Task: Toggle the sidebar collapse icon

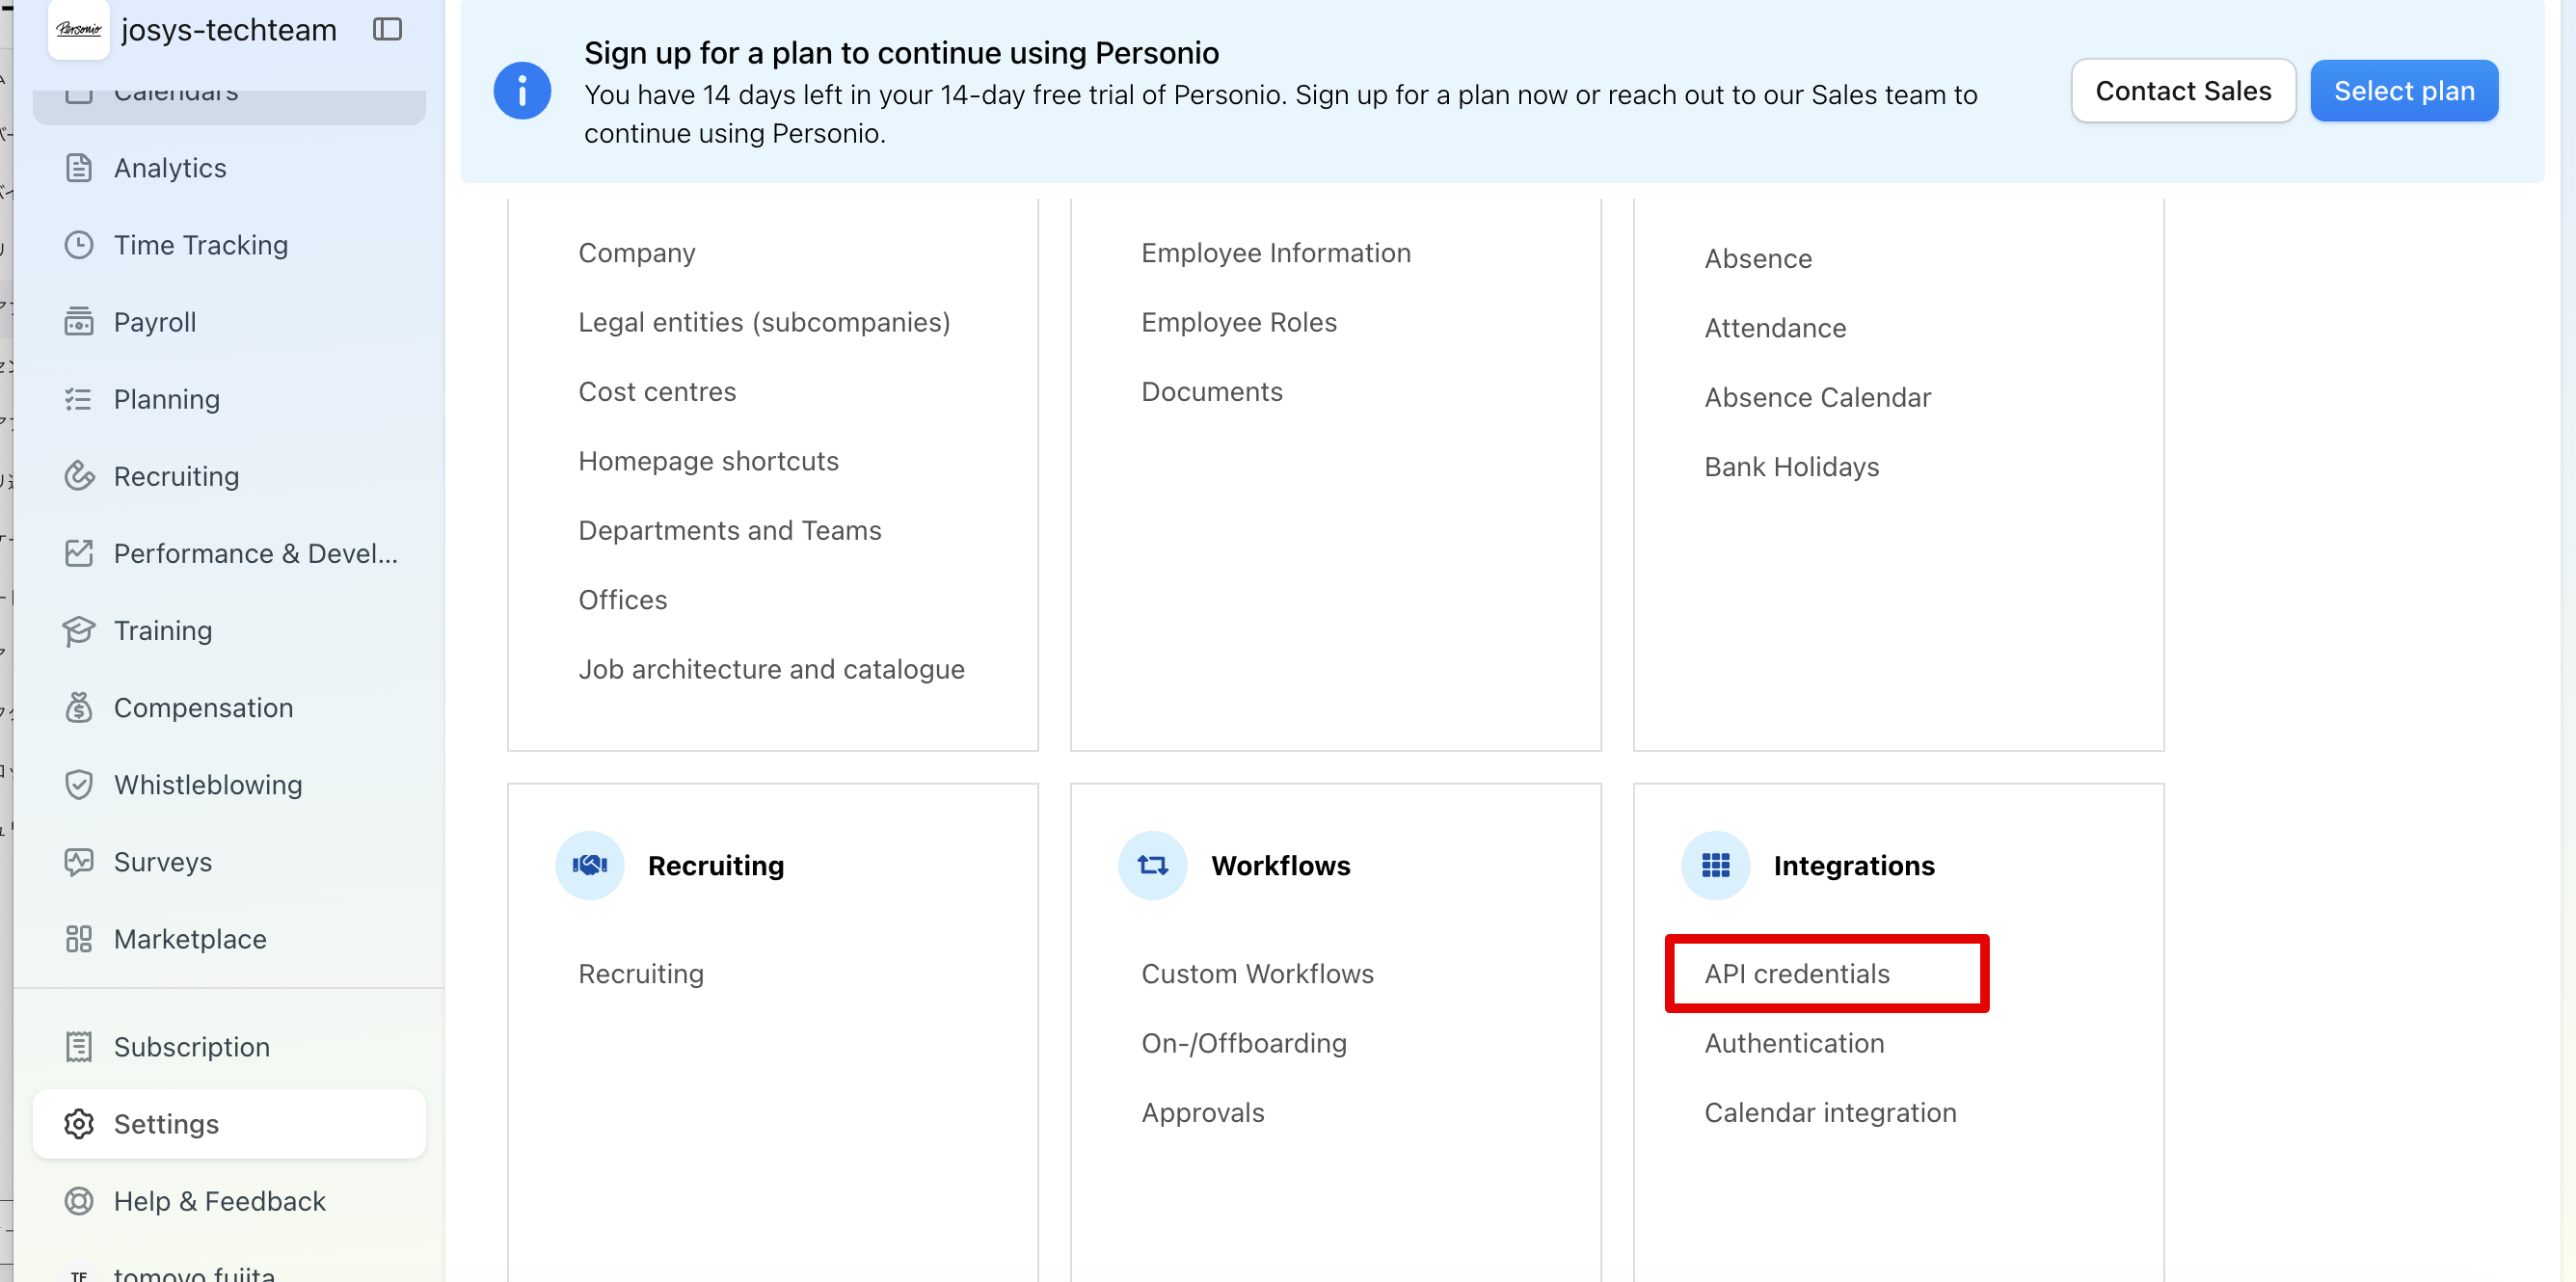Action: click(x=387, y=29)
